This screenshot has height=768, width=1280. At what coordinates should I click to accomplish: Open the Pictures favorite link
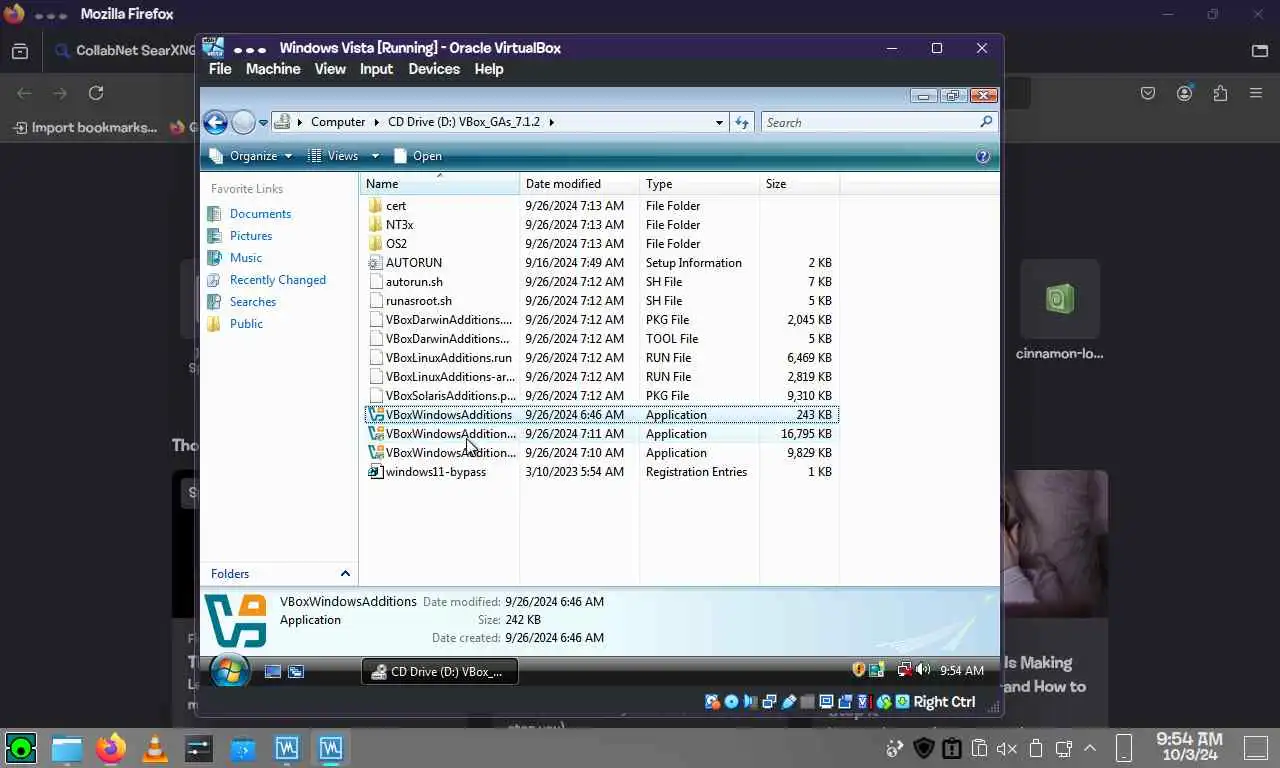pos(251,236)
